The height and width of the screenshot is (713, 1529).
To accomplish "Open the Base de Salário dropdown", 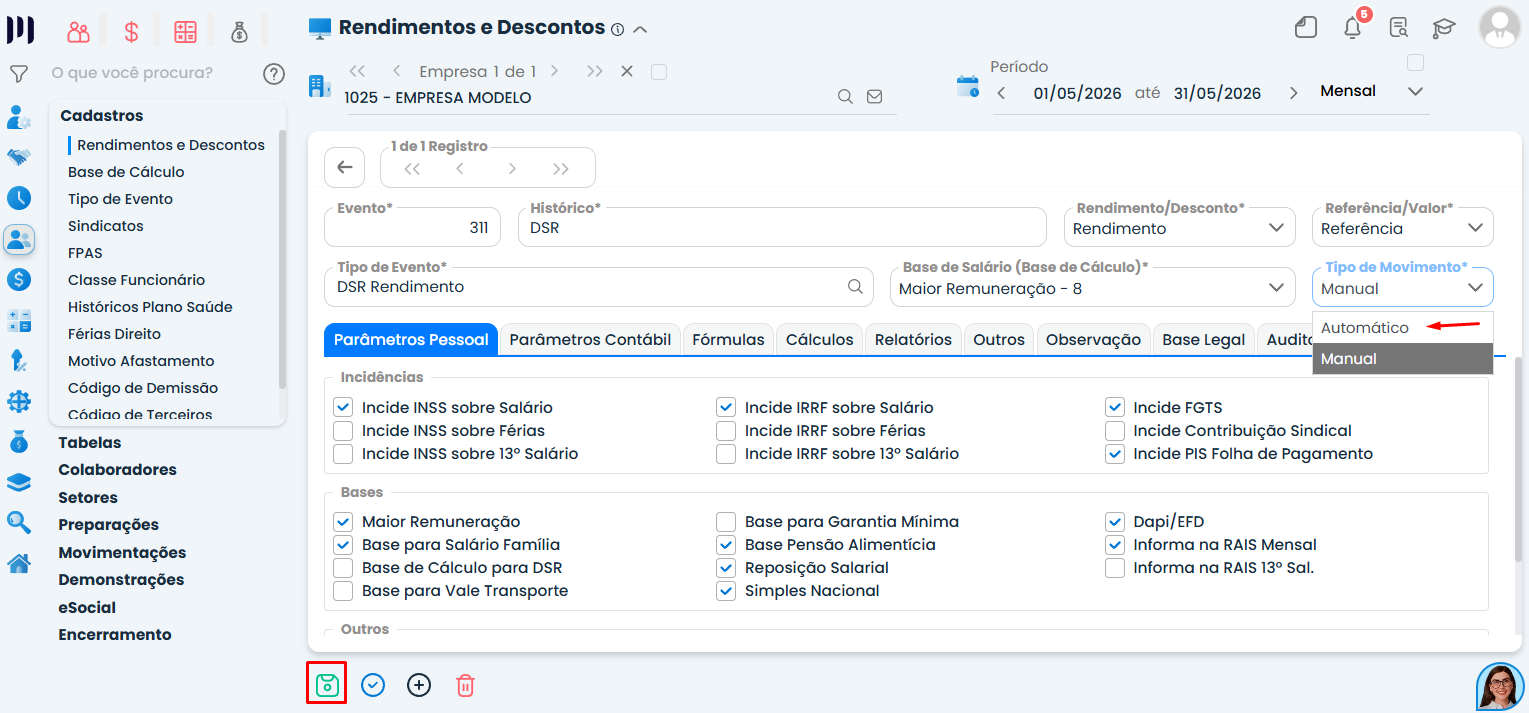I will [1091, 287].
